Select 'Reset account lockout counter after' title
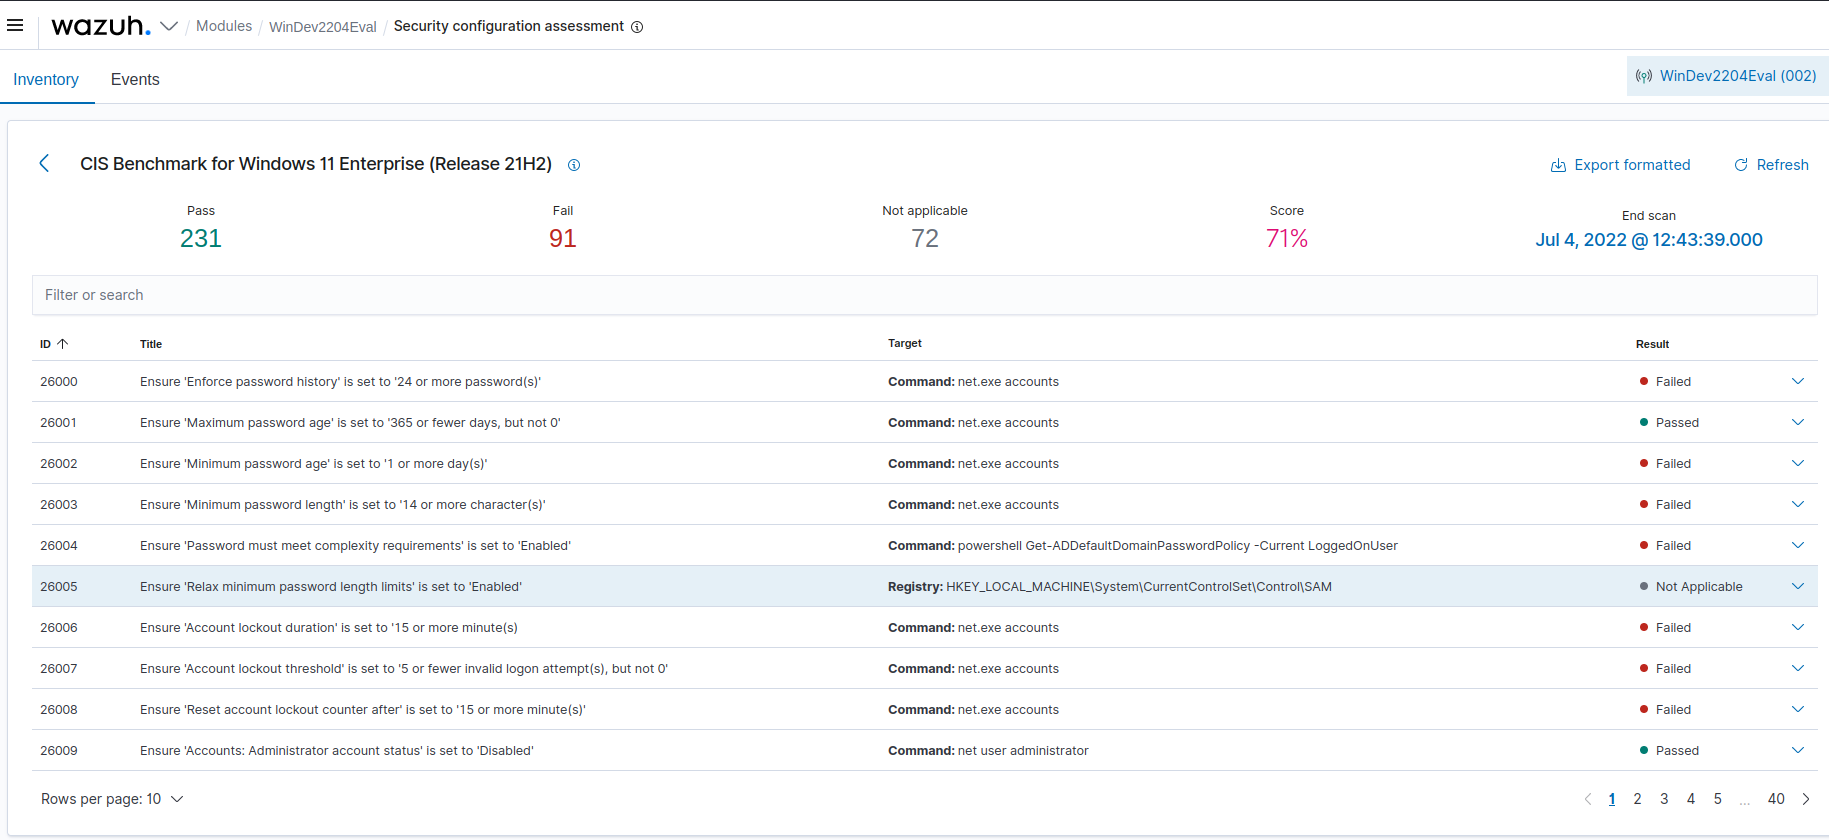 pyautogui.click(x=363, y=710)
